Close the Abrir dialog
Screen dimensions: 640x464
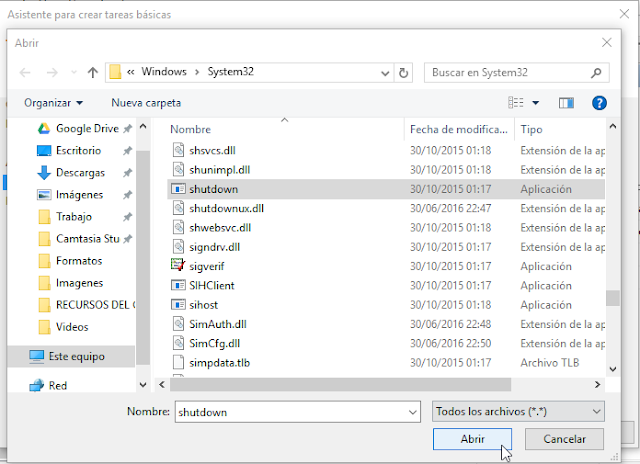(x=607, y=42)
